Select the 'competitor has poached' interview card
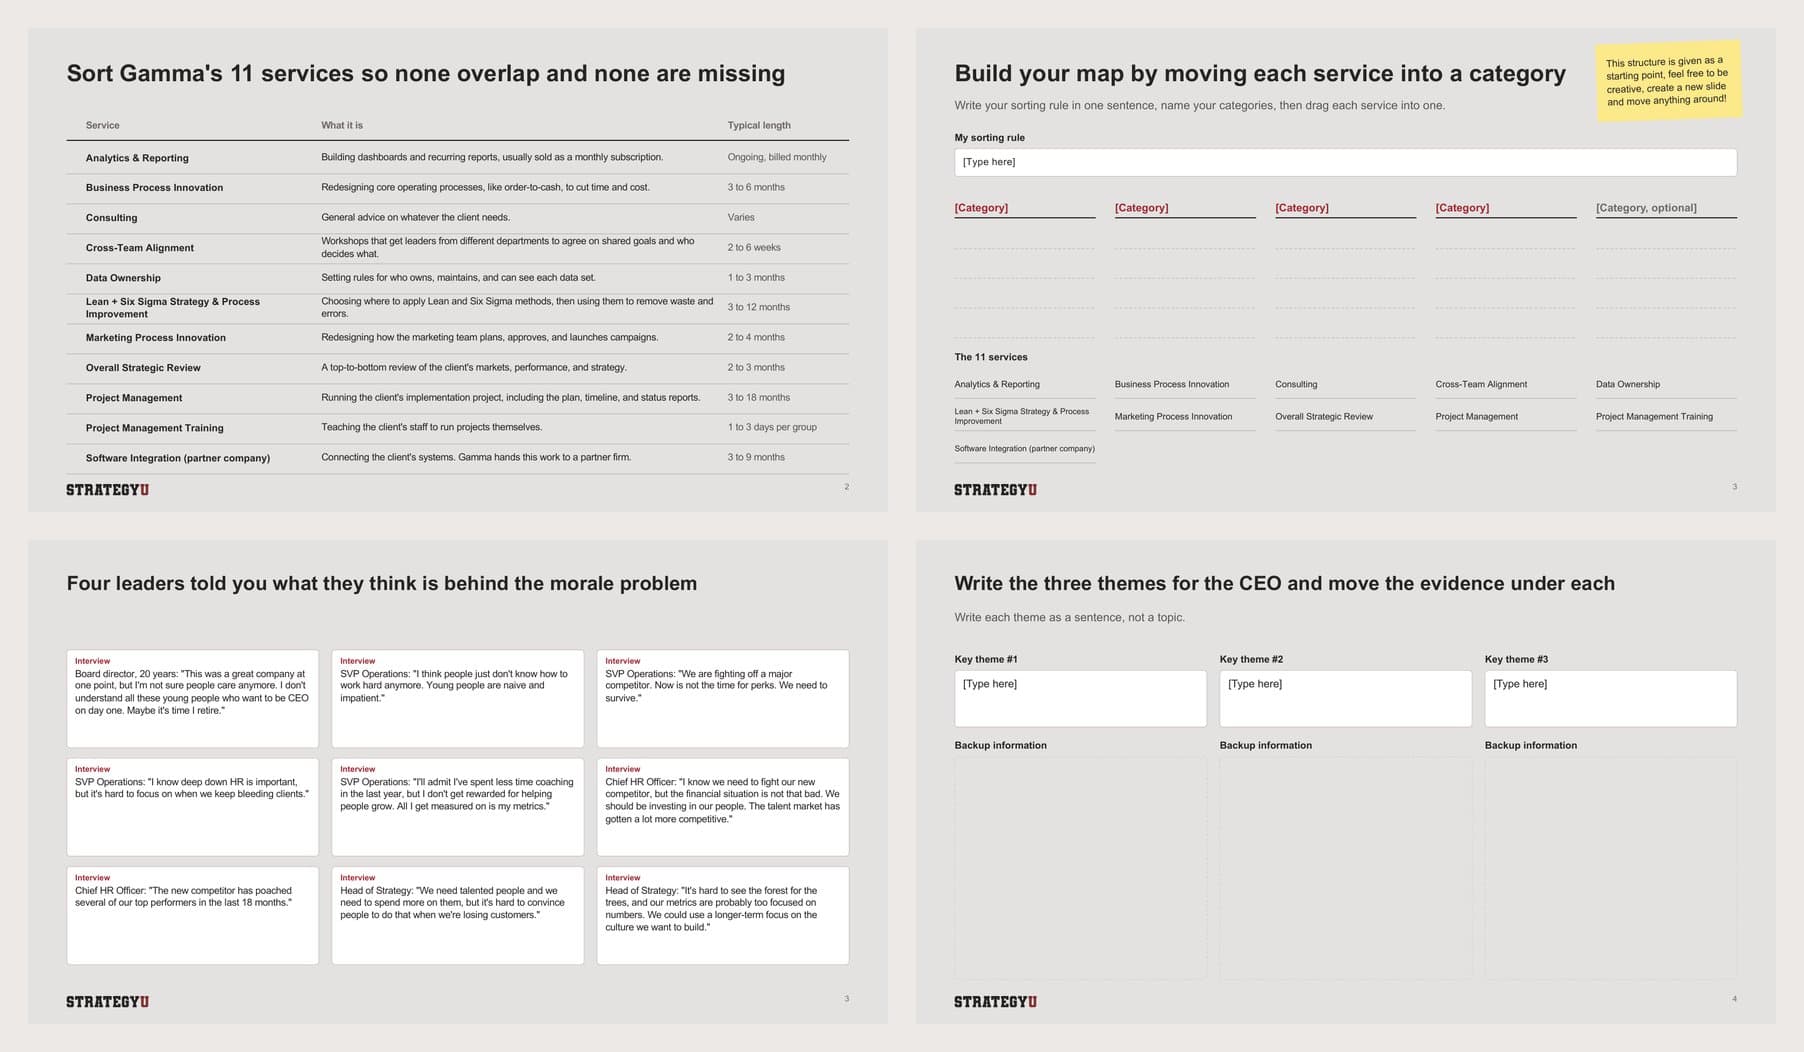Screen dimensions: 1804x1052 point(193,915)
